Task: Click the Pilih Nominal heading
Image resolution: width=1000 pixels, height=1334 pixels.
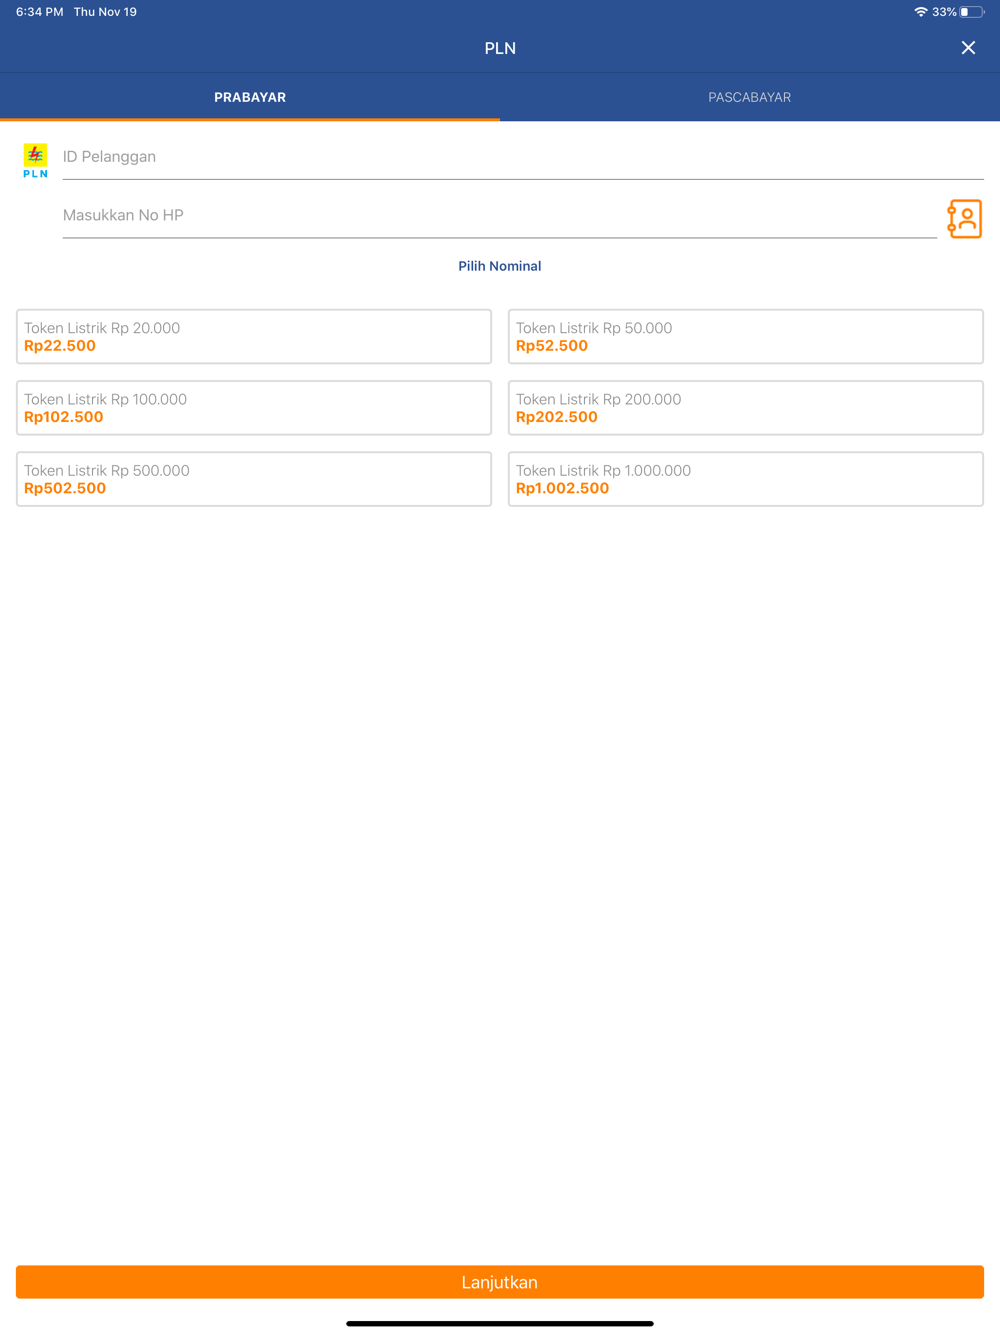Action: 500,266
